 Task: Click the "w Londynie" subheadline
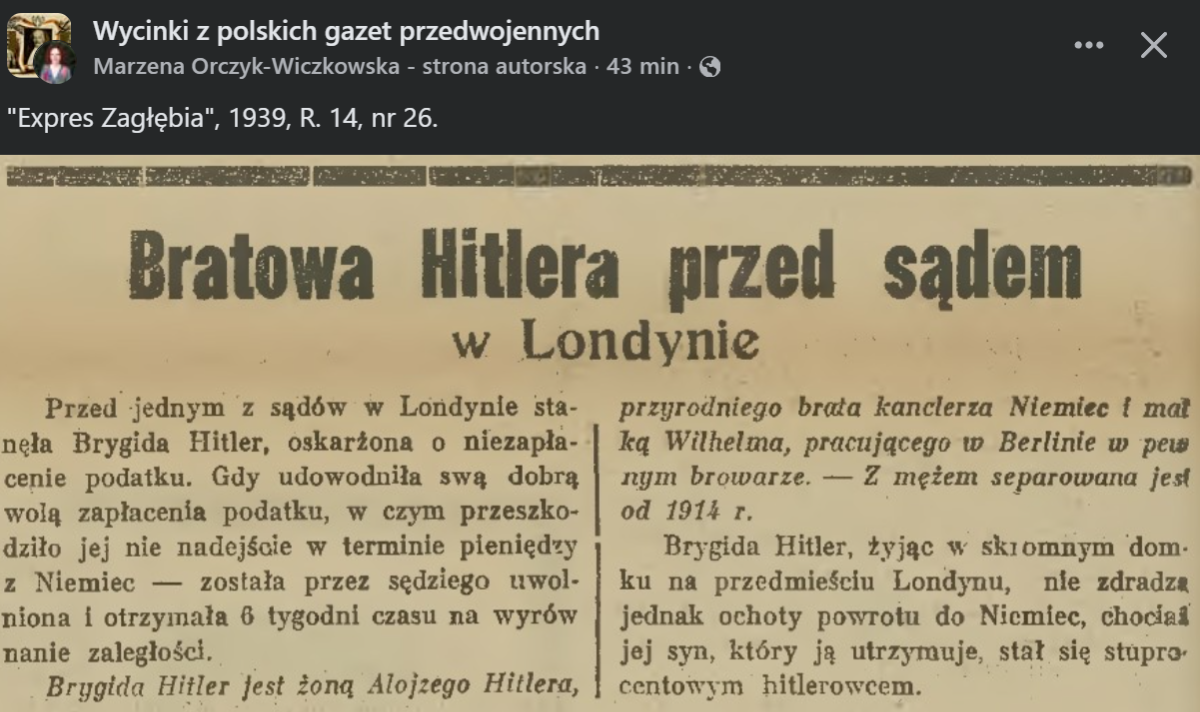605,342
